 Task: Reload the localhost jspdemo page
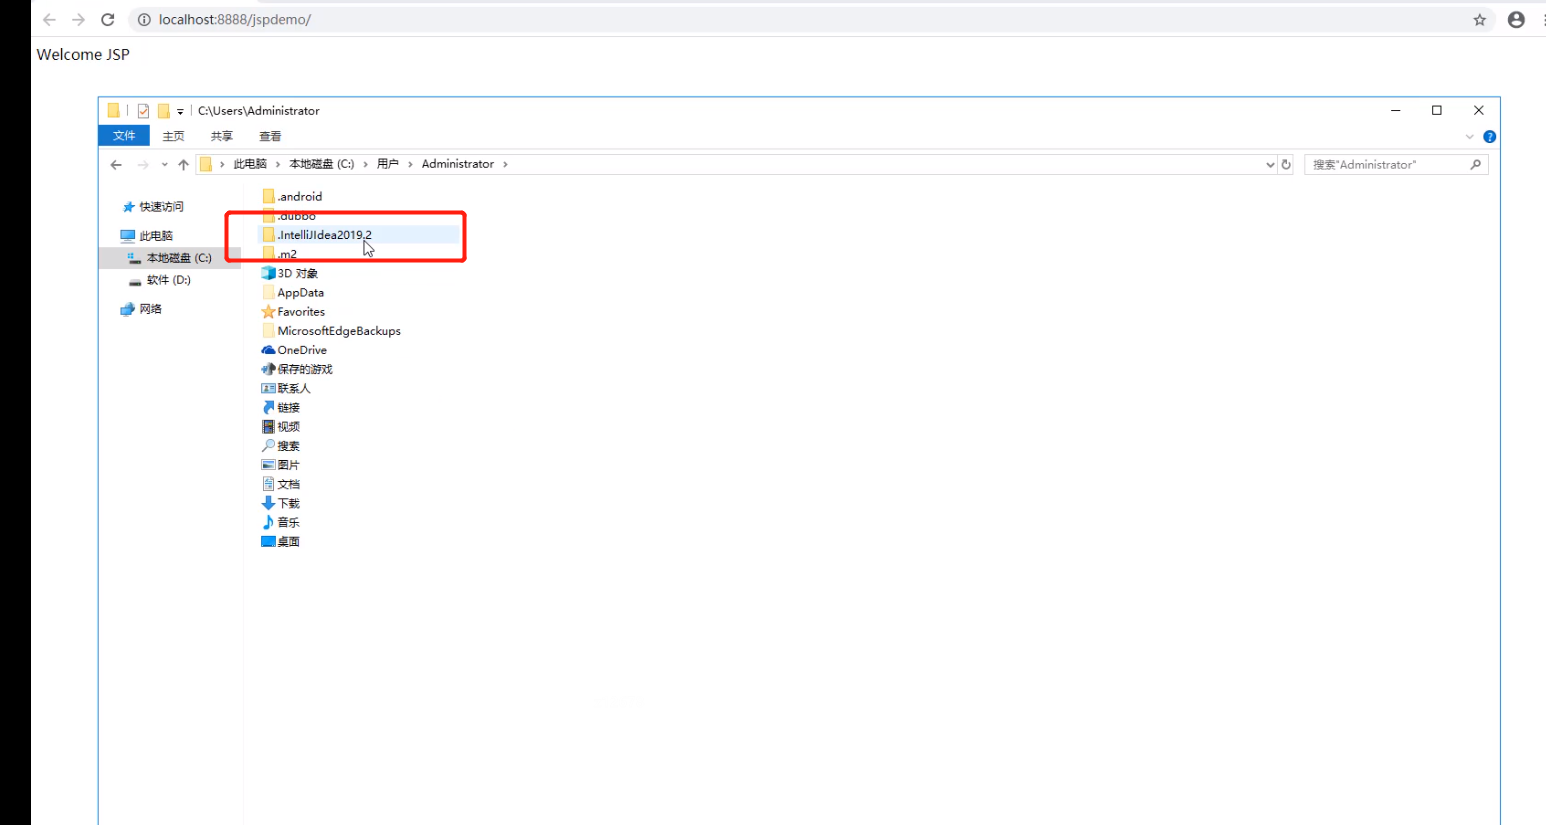click(108, 20)
